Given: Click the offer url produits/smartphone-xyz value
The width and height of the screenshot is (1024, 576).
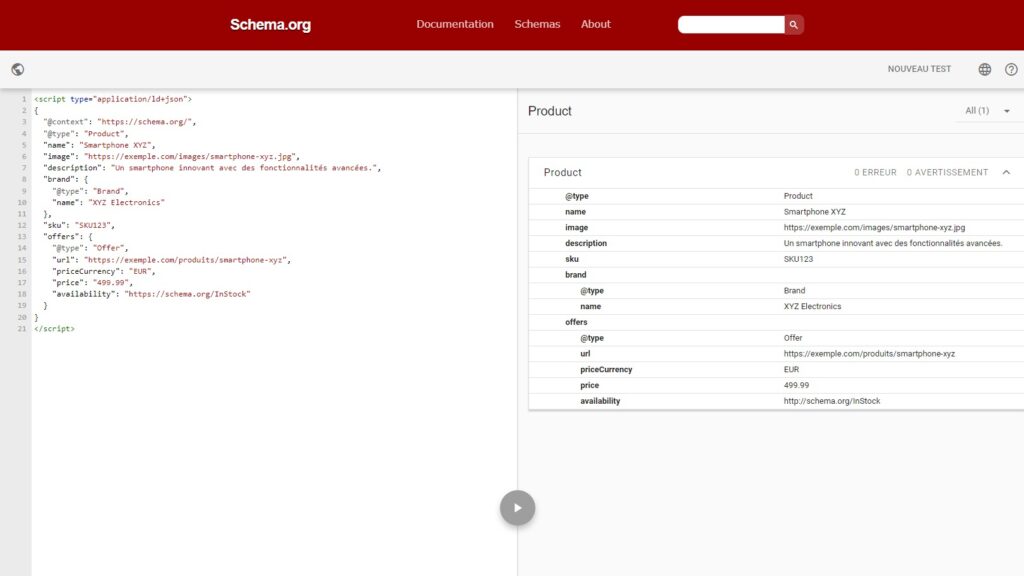Looking at the screenshot, I should click(x=869, y=353).
